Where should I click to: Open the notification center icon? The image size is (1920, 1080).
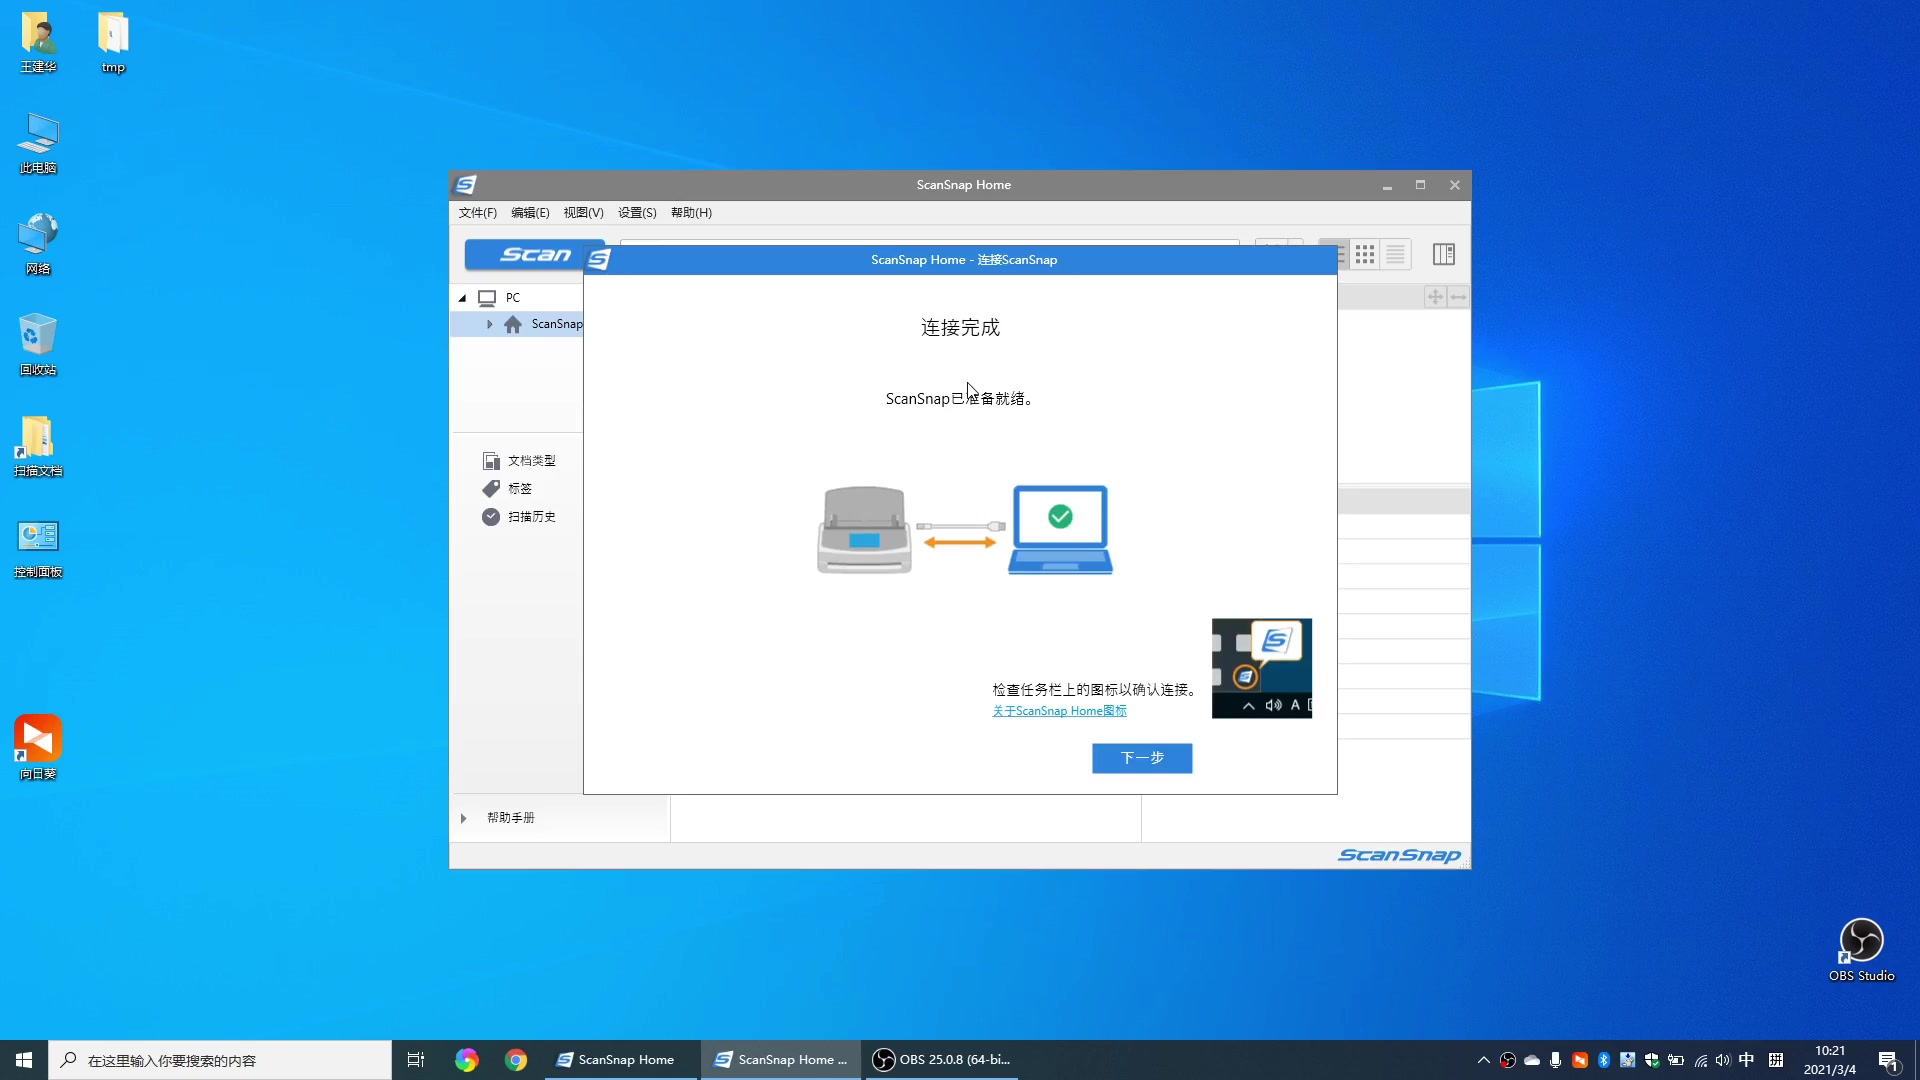tap(1888, 1060)
